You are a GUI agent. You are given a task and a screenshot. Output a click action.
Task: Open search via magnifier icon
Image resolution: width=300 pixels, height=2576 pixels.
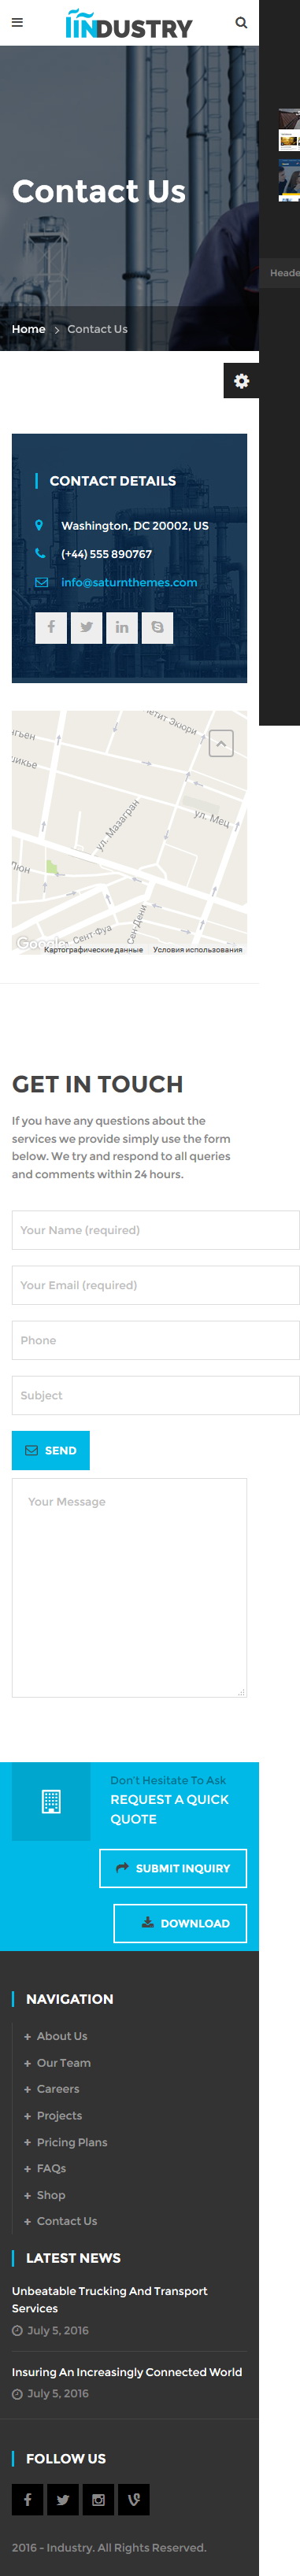click(241, 22)
